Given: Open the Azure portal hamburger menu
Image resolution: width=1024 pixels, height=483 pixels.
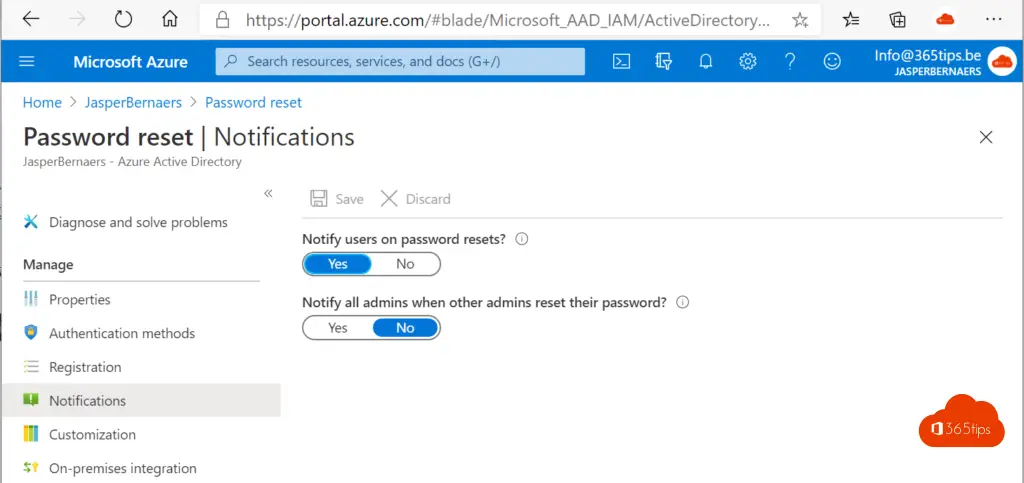Looking at the screenshot, I should click(x=27, y=61).
